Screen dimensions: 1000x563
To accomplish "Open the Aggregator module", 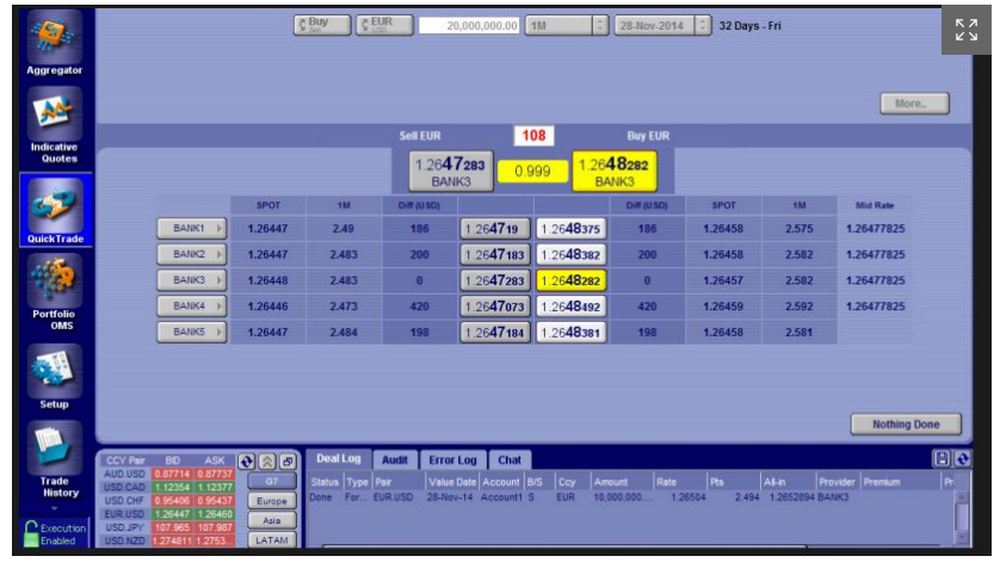I will [x=54, y=45].
